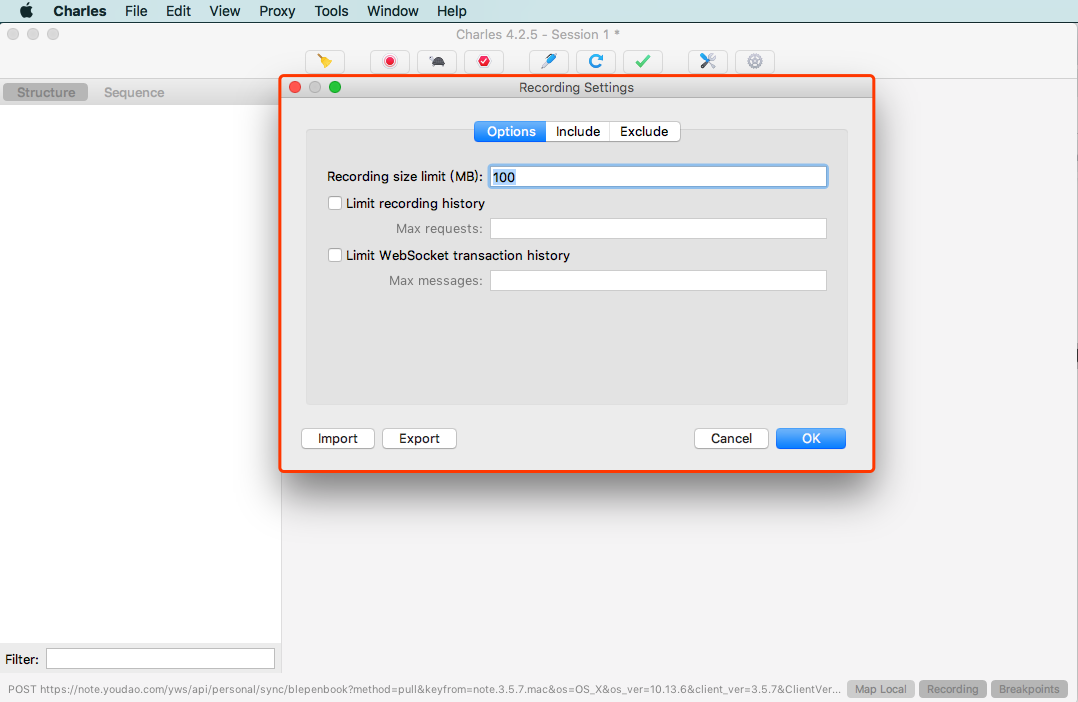Toggle throttling with the turtle icon

point(437,61)
